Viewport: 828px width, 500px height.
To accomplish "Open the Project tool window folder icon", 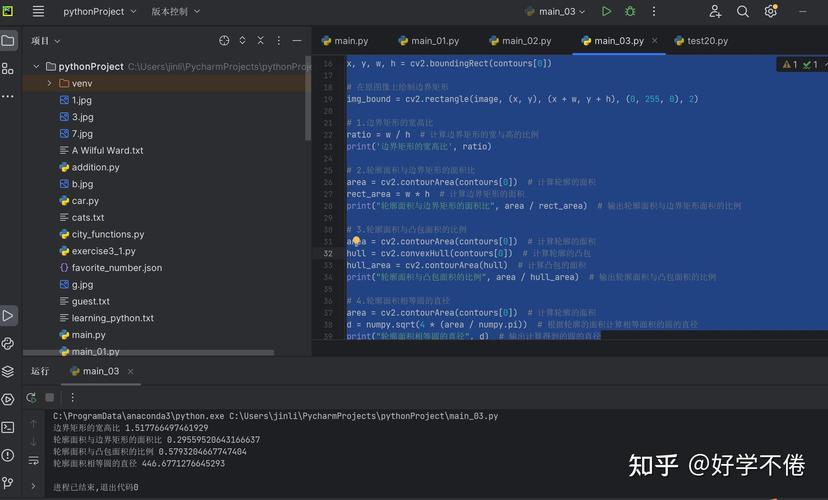I will pyautogui.click(x=8, y=41).
